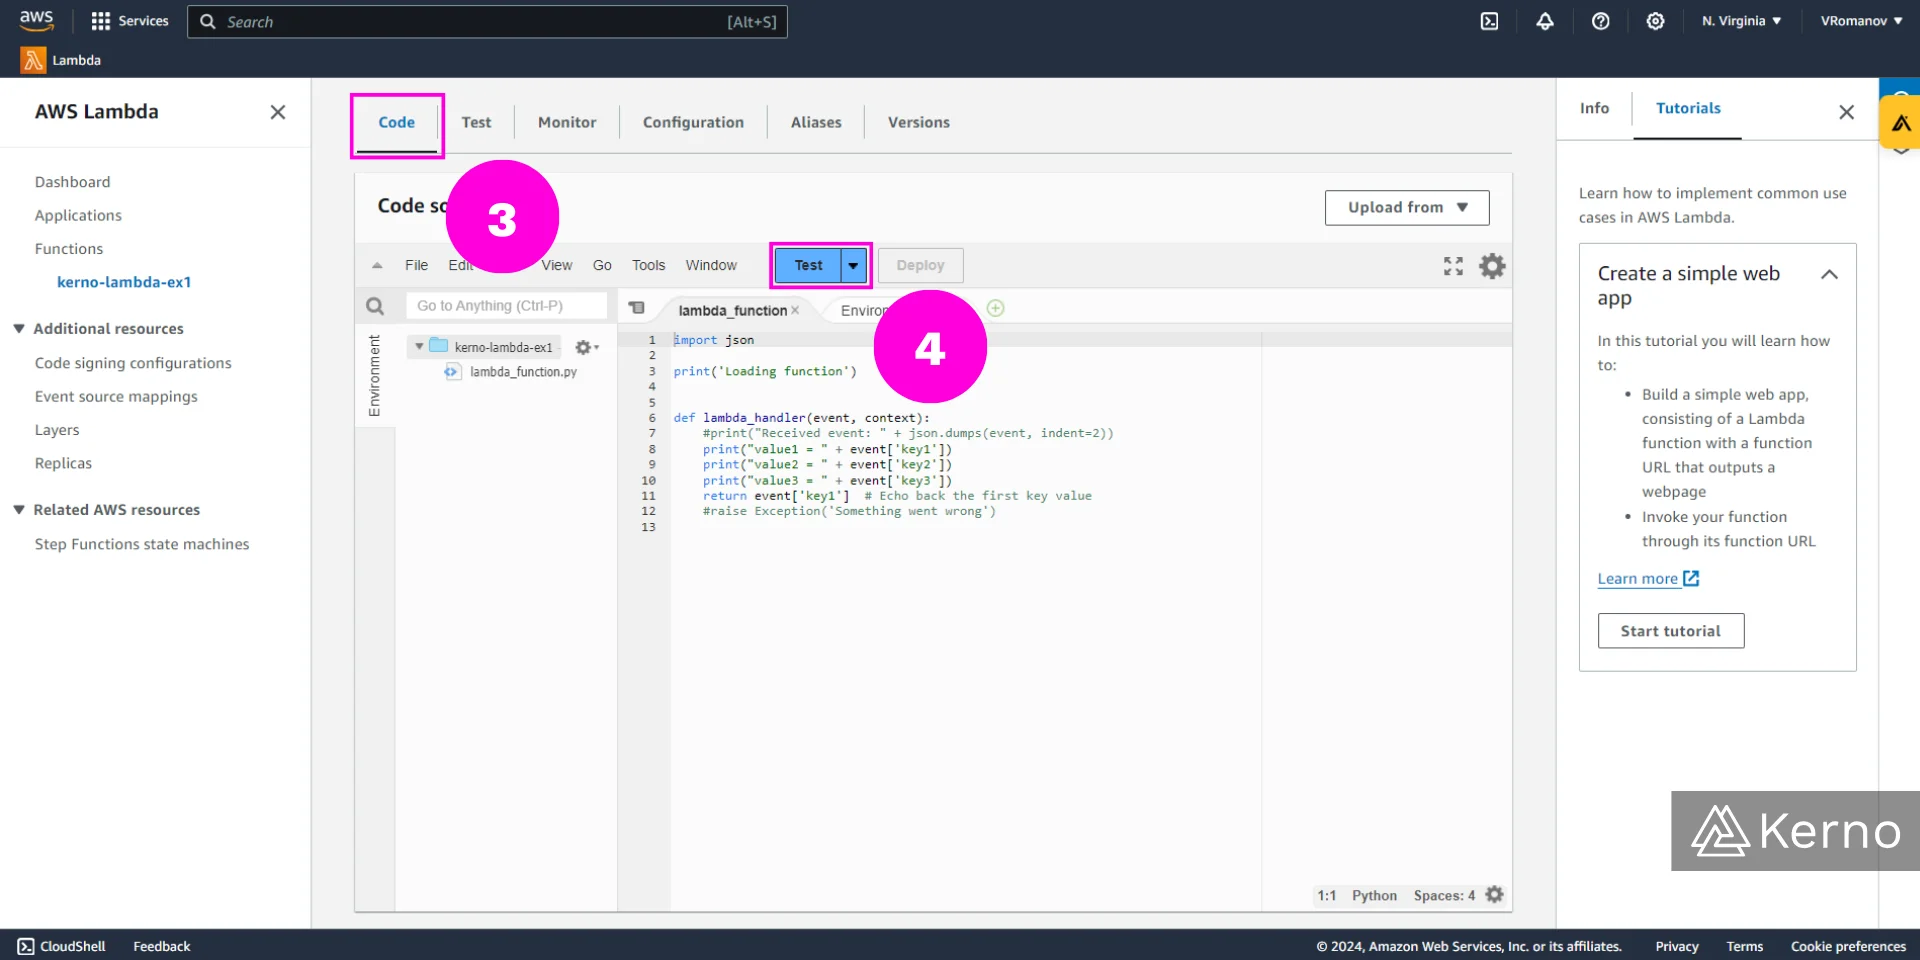Open the View menu in editor
Image resolution: width=1920 pixels, height=960 pixels.
[557, 266]
